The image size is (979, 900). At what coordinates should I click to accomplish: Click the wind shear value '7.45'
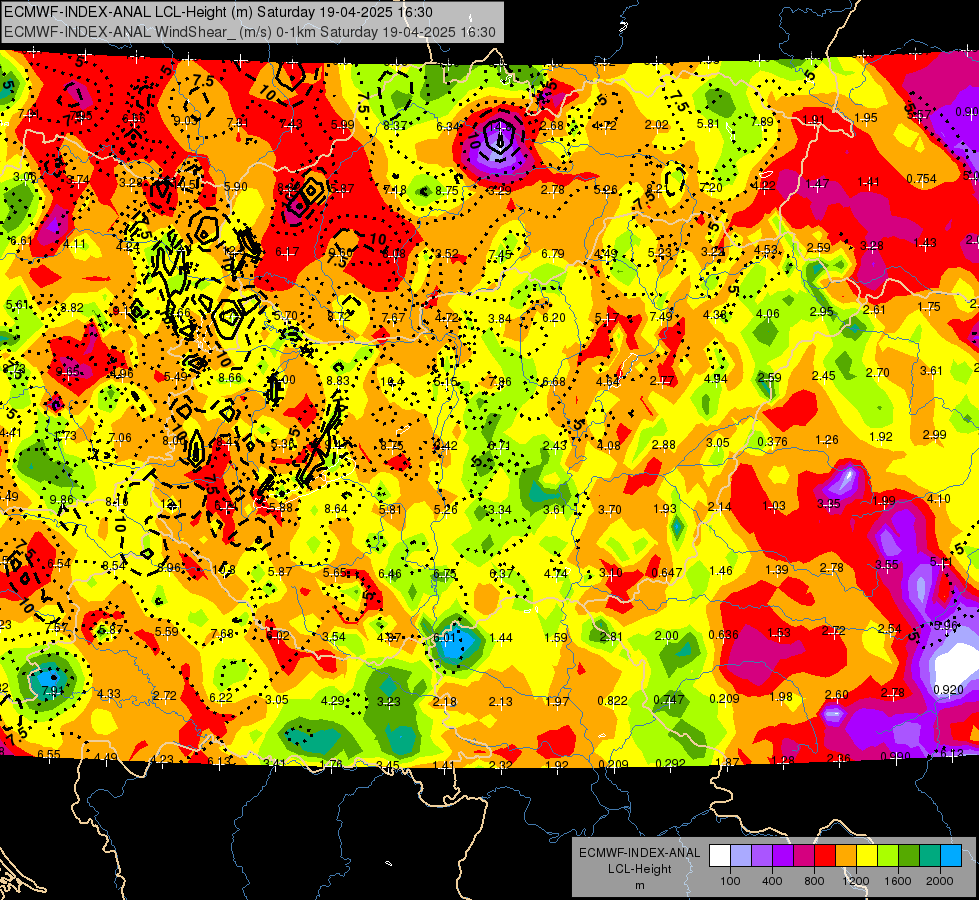click(500, 254)
